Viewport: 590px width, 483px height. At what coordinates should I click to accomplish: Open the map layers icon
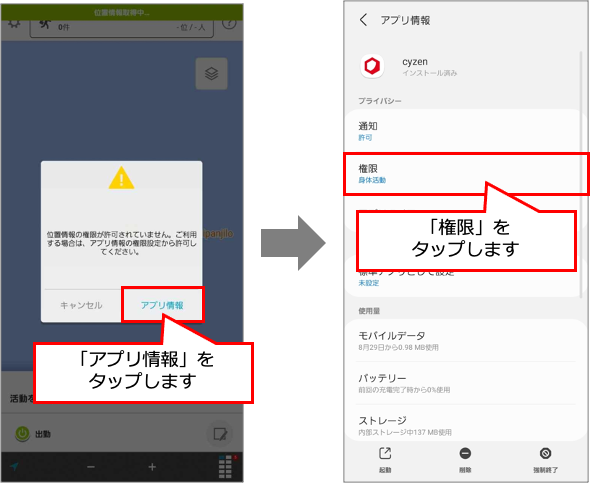(x=211, y=73)
